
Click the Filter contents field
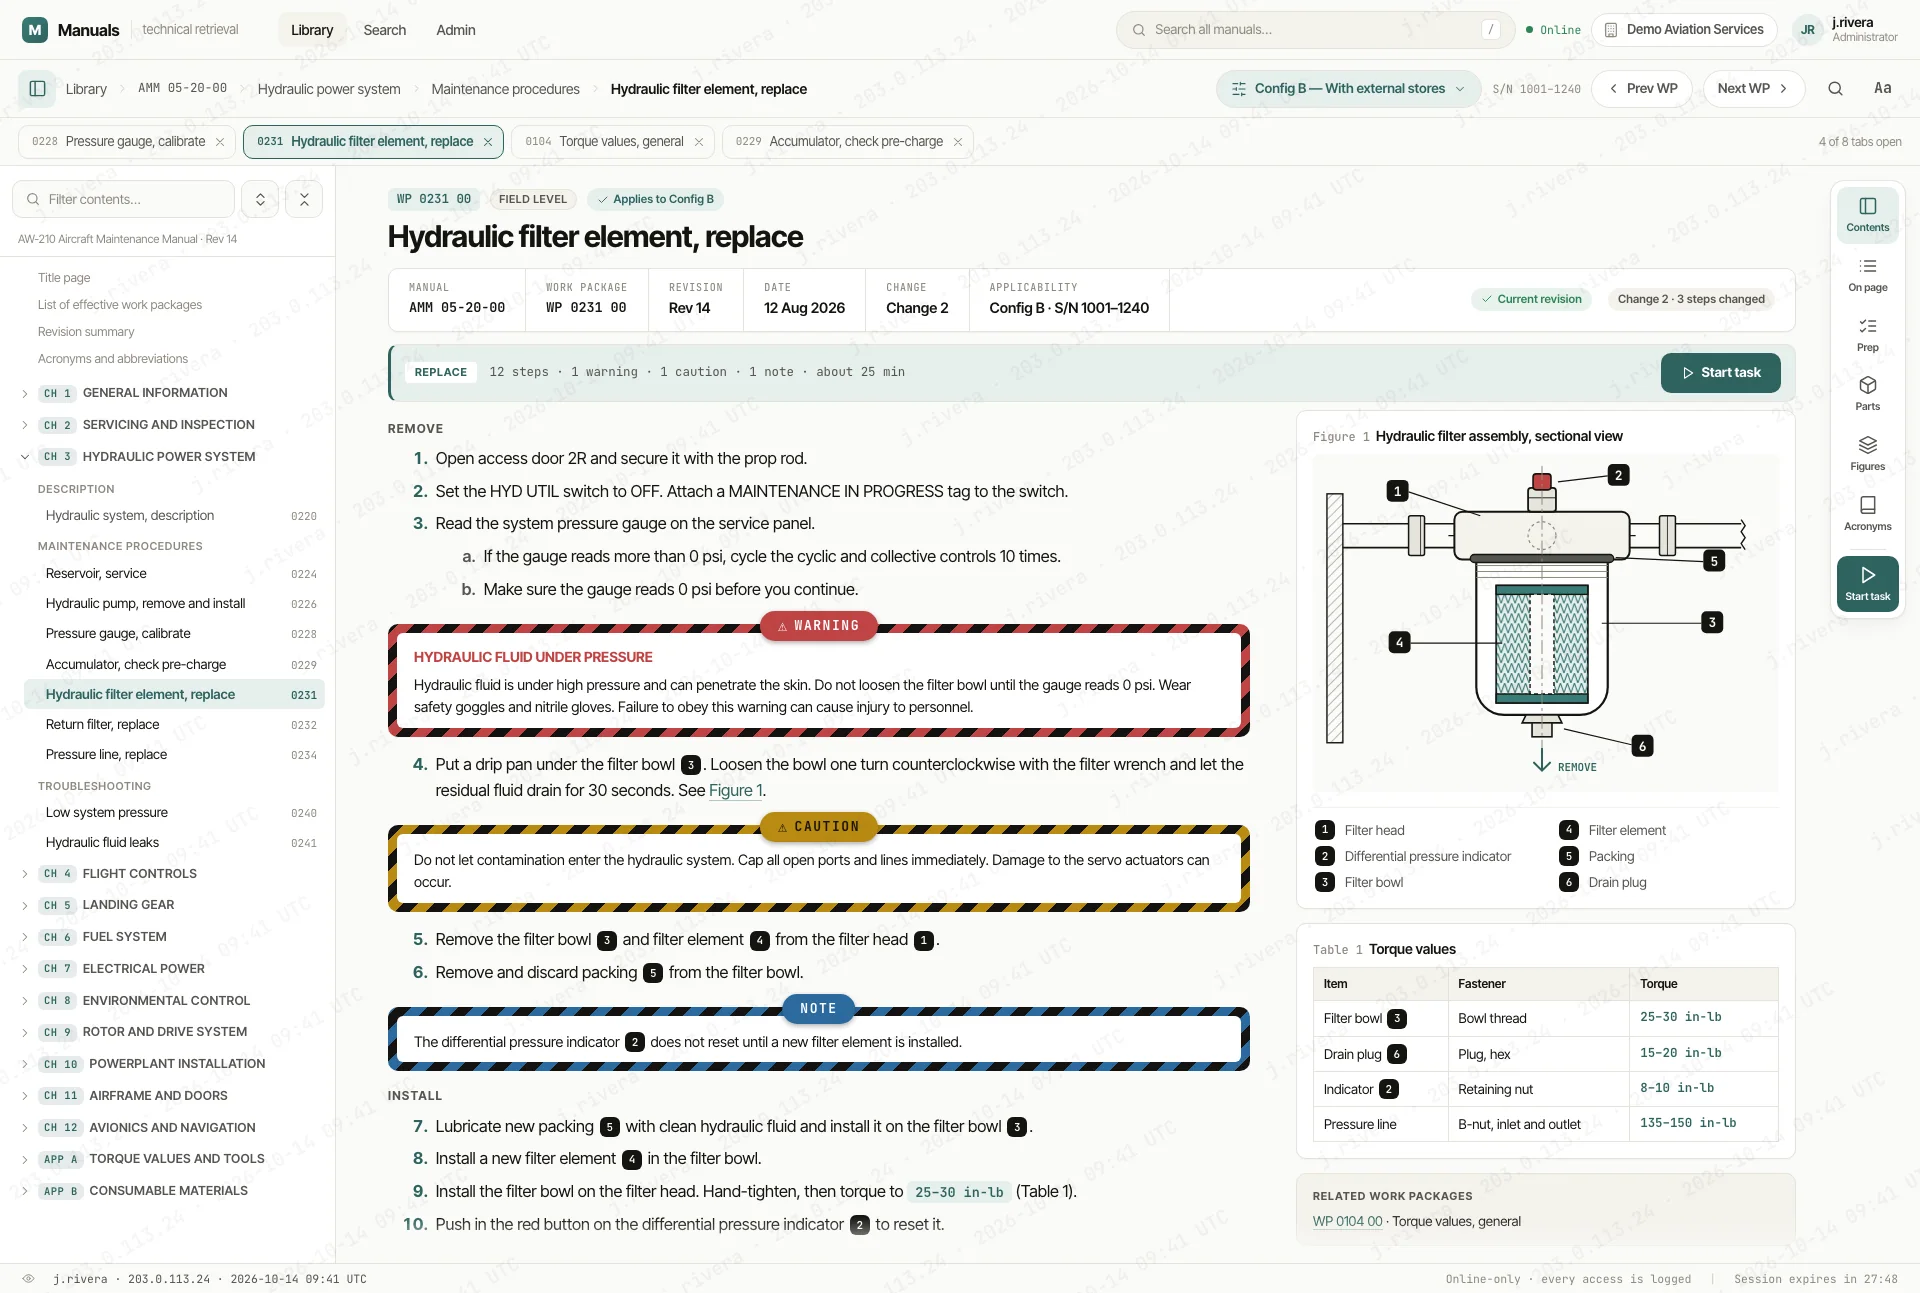click(x=123, y=199)
